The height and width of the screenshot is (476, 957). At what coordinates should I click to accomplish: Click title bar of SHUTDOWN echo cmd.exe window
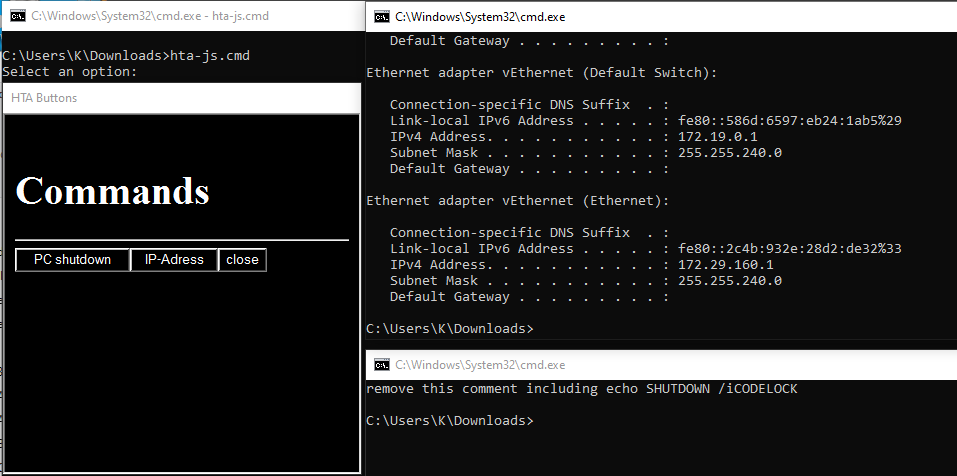click(662, 365)
